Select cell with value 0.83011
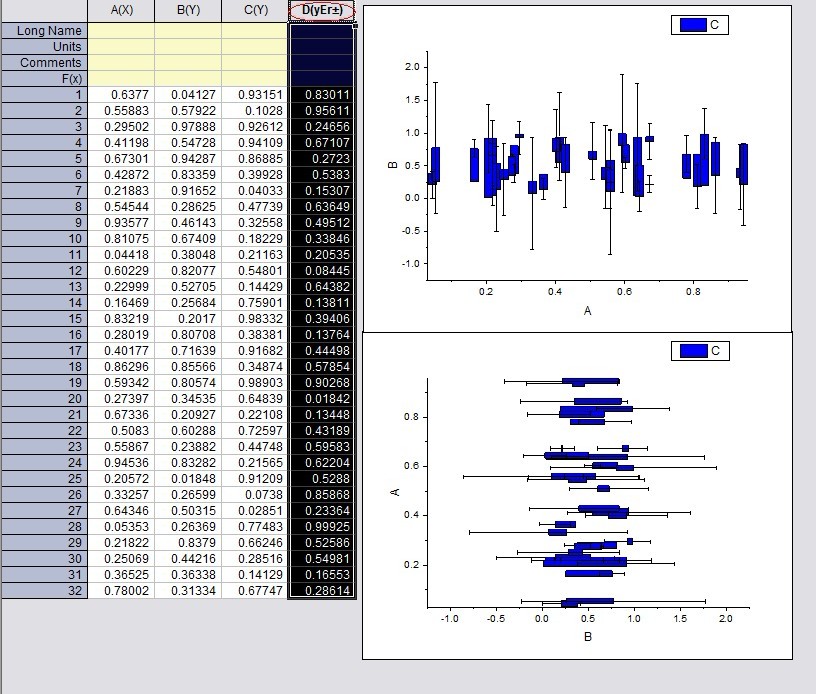The image size is (816, 694). [x=322, y=95]
